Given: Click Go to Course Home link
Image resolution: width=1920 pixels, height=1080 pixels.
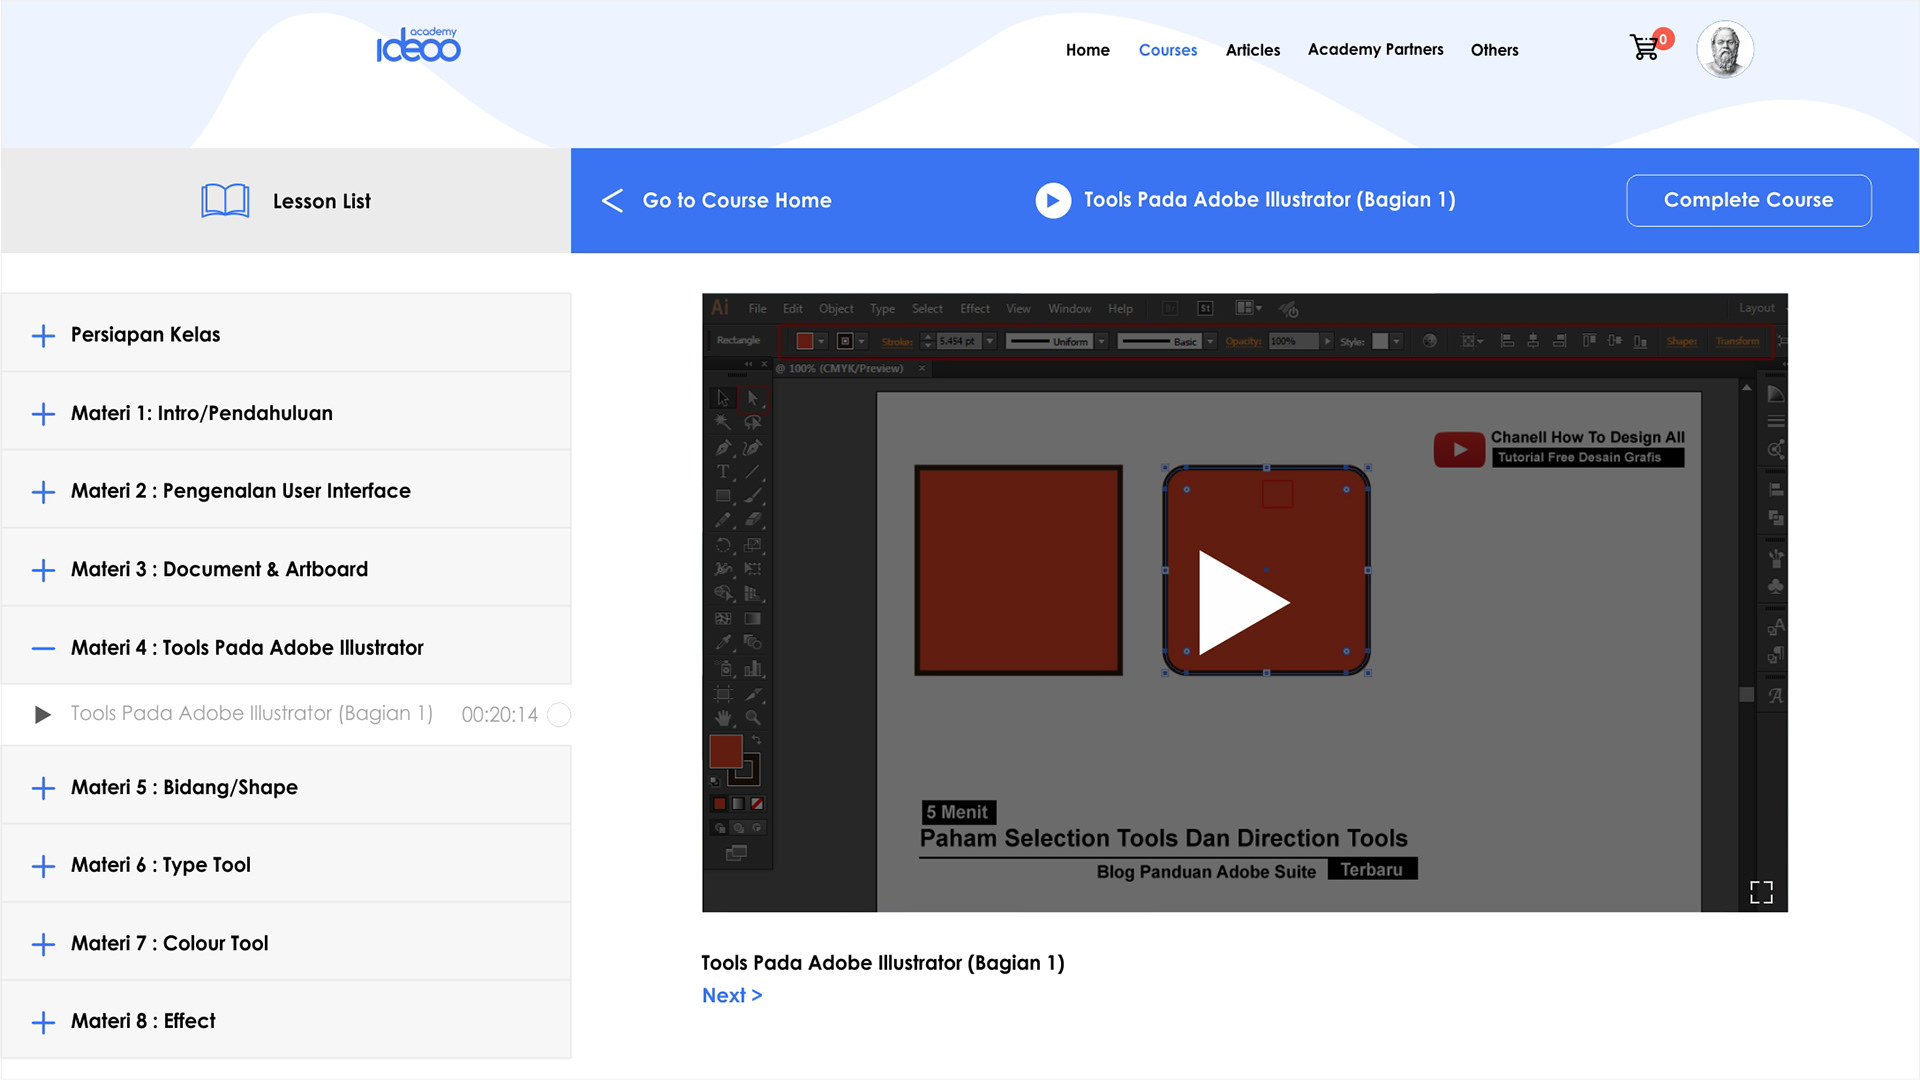Looking at the screenshot, I should coord(736,201).
